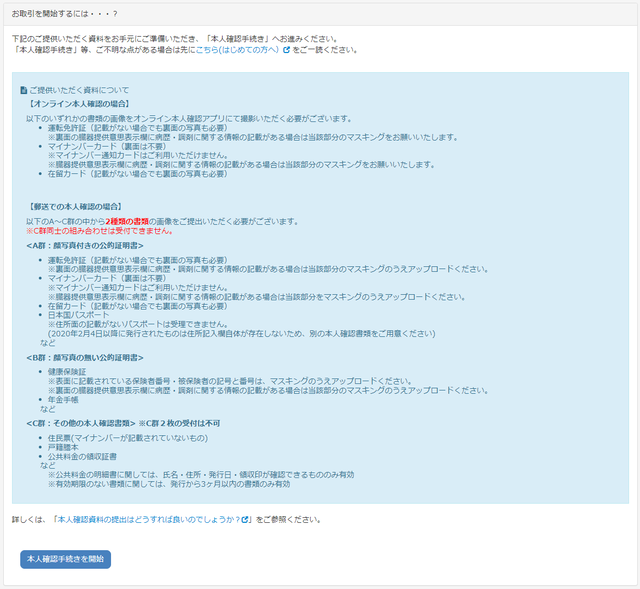Click the external-link icon after 本人確認資料の提出 question
Screen dimensions: 640x589
coord(245,520)
